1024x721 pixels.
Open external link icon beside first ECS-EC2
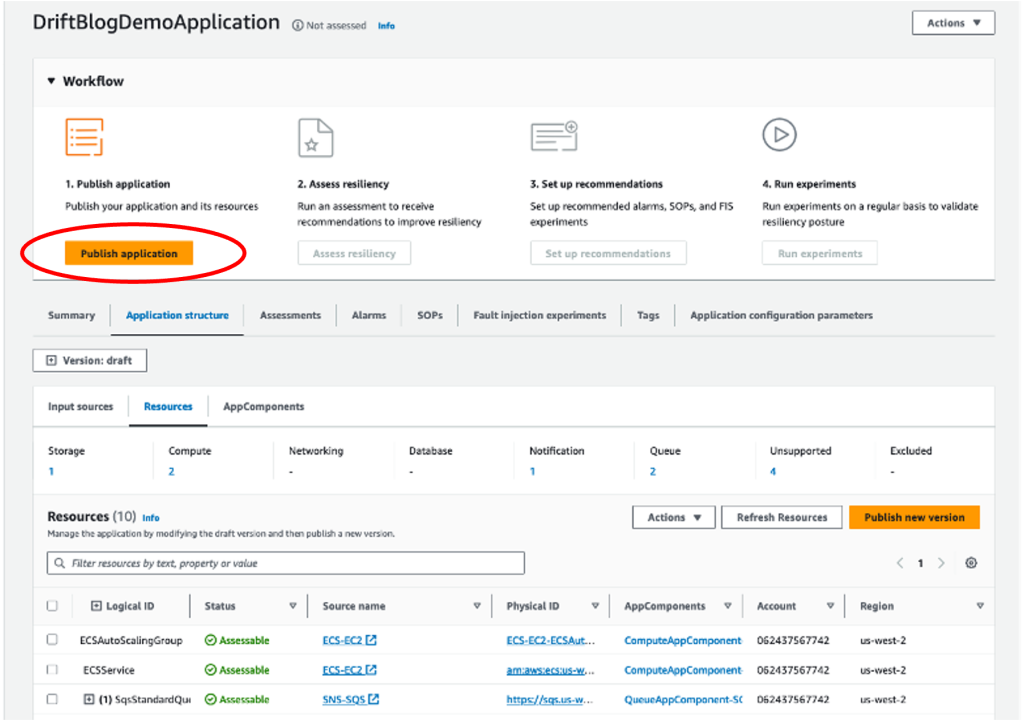pyautogui.click(x=371, y=640)
